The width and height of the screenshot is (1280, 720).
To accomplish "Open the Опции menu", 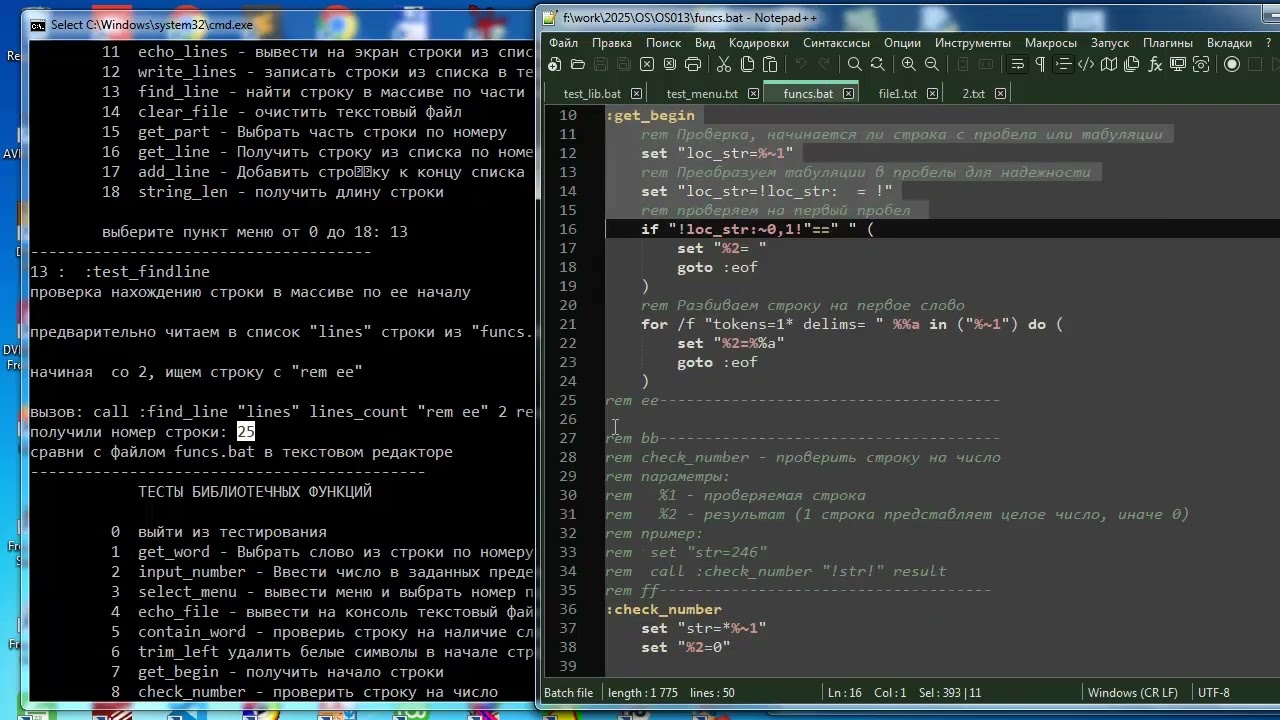I will [902, 43].
